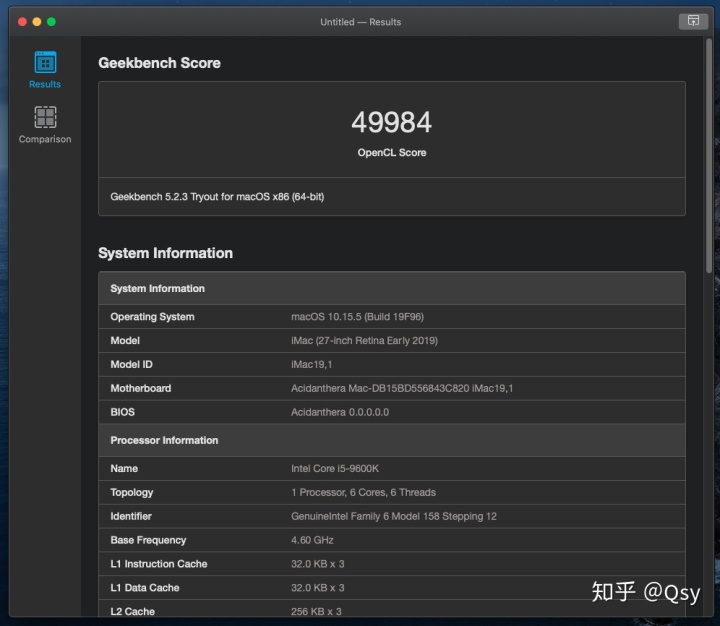Click the 'Motherboard' row label
720x626 pixels.
click(141, 389)
